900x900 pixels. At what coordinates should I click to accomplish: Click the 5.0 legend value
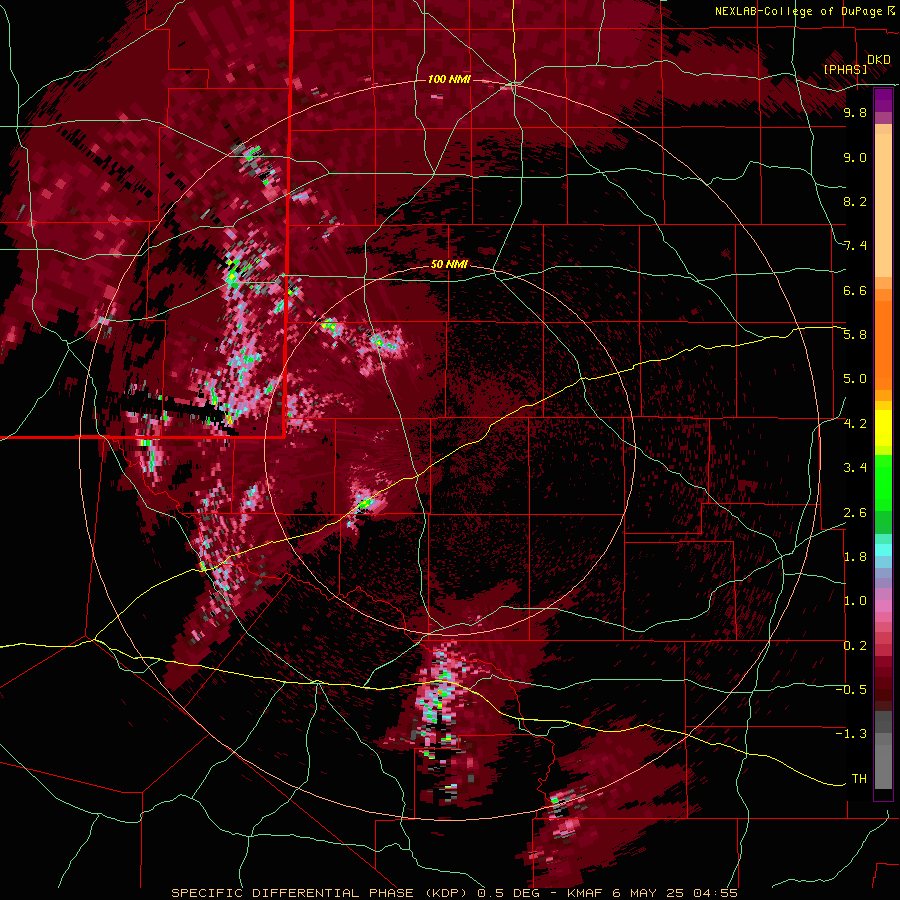click(855, 379)
